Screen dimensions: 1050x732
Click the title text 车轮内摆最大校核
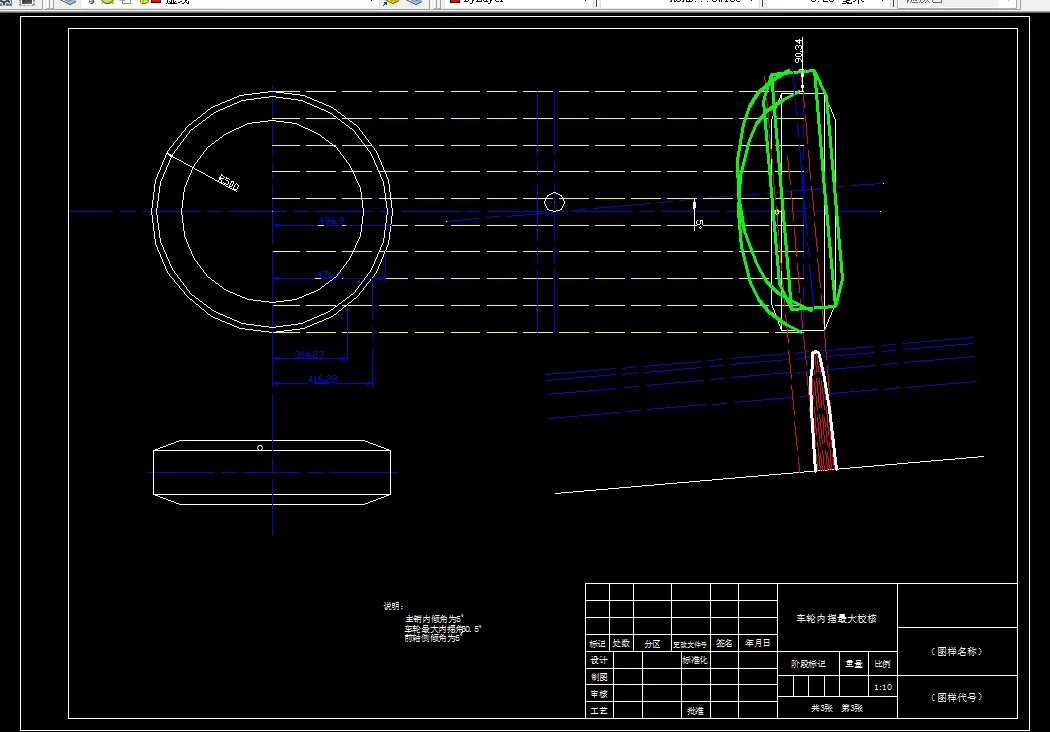coord(836,619)
